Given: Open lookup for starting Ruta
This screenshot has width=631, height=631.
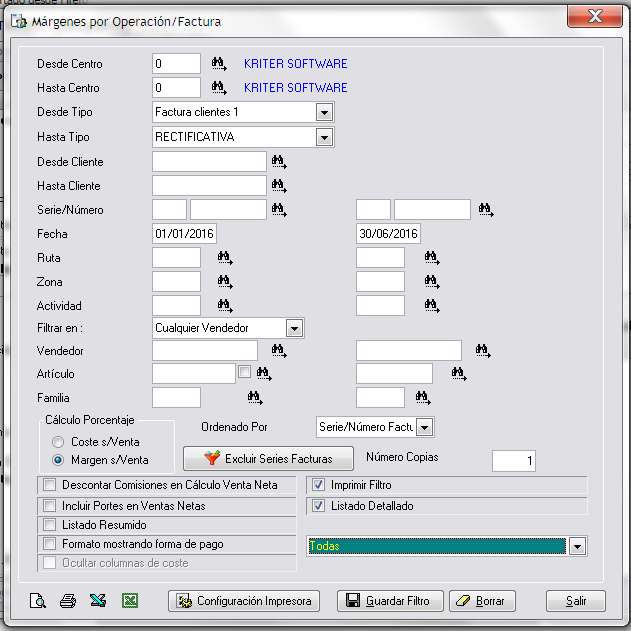Looking at the screenshot, I should tap(225, 258).
